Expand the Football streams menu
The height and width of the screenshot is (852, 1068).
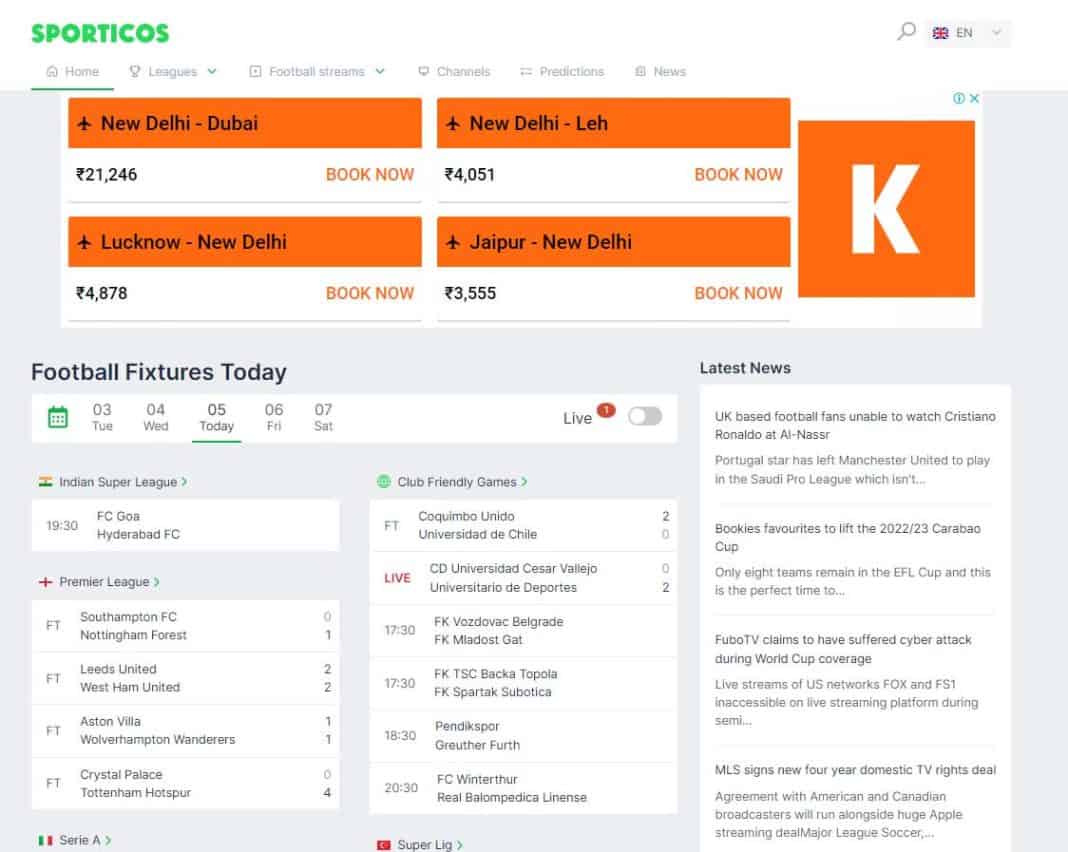pos(316,71)
